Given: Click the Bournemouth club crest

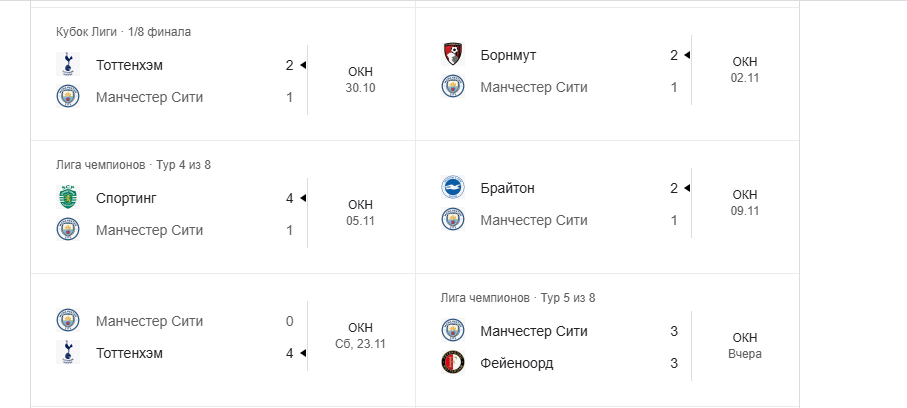Looking at the screenshot, I should [x=452, y=54].
